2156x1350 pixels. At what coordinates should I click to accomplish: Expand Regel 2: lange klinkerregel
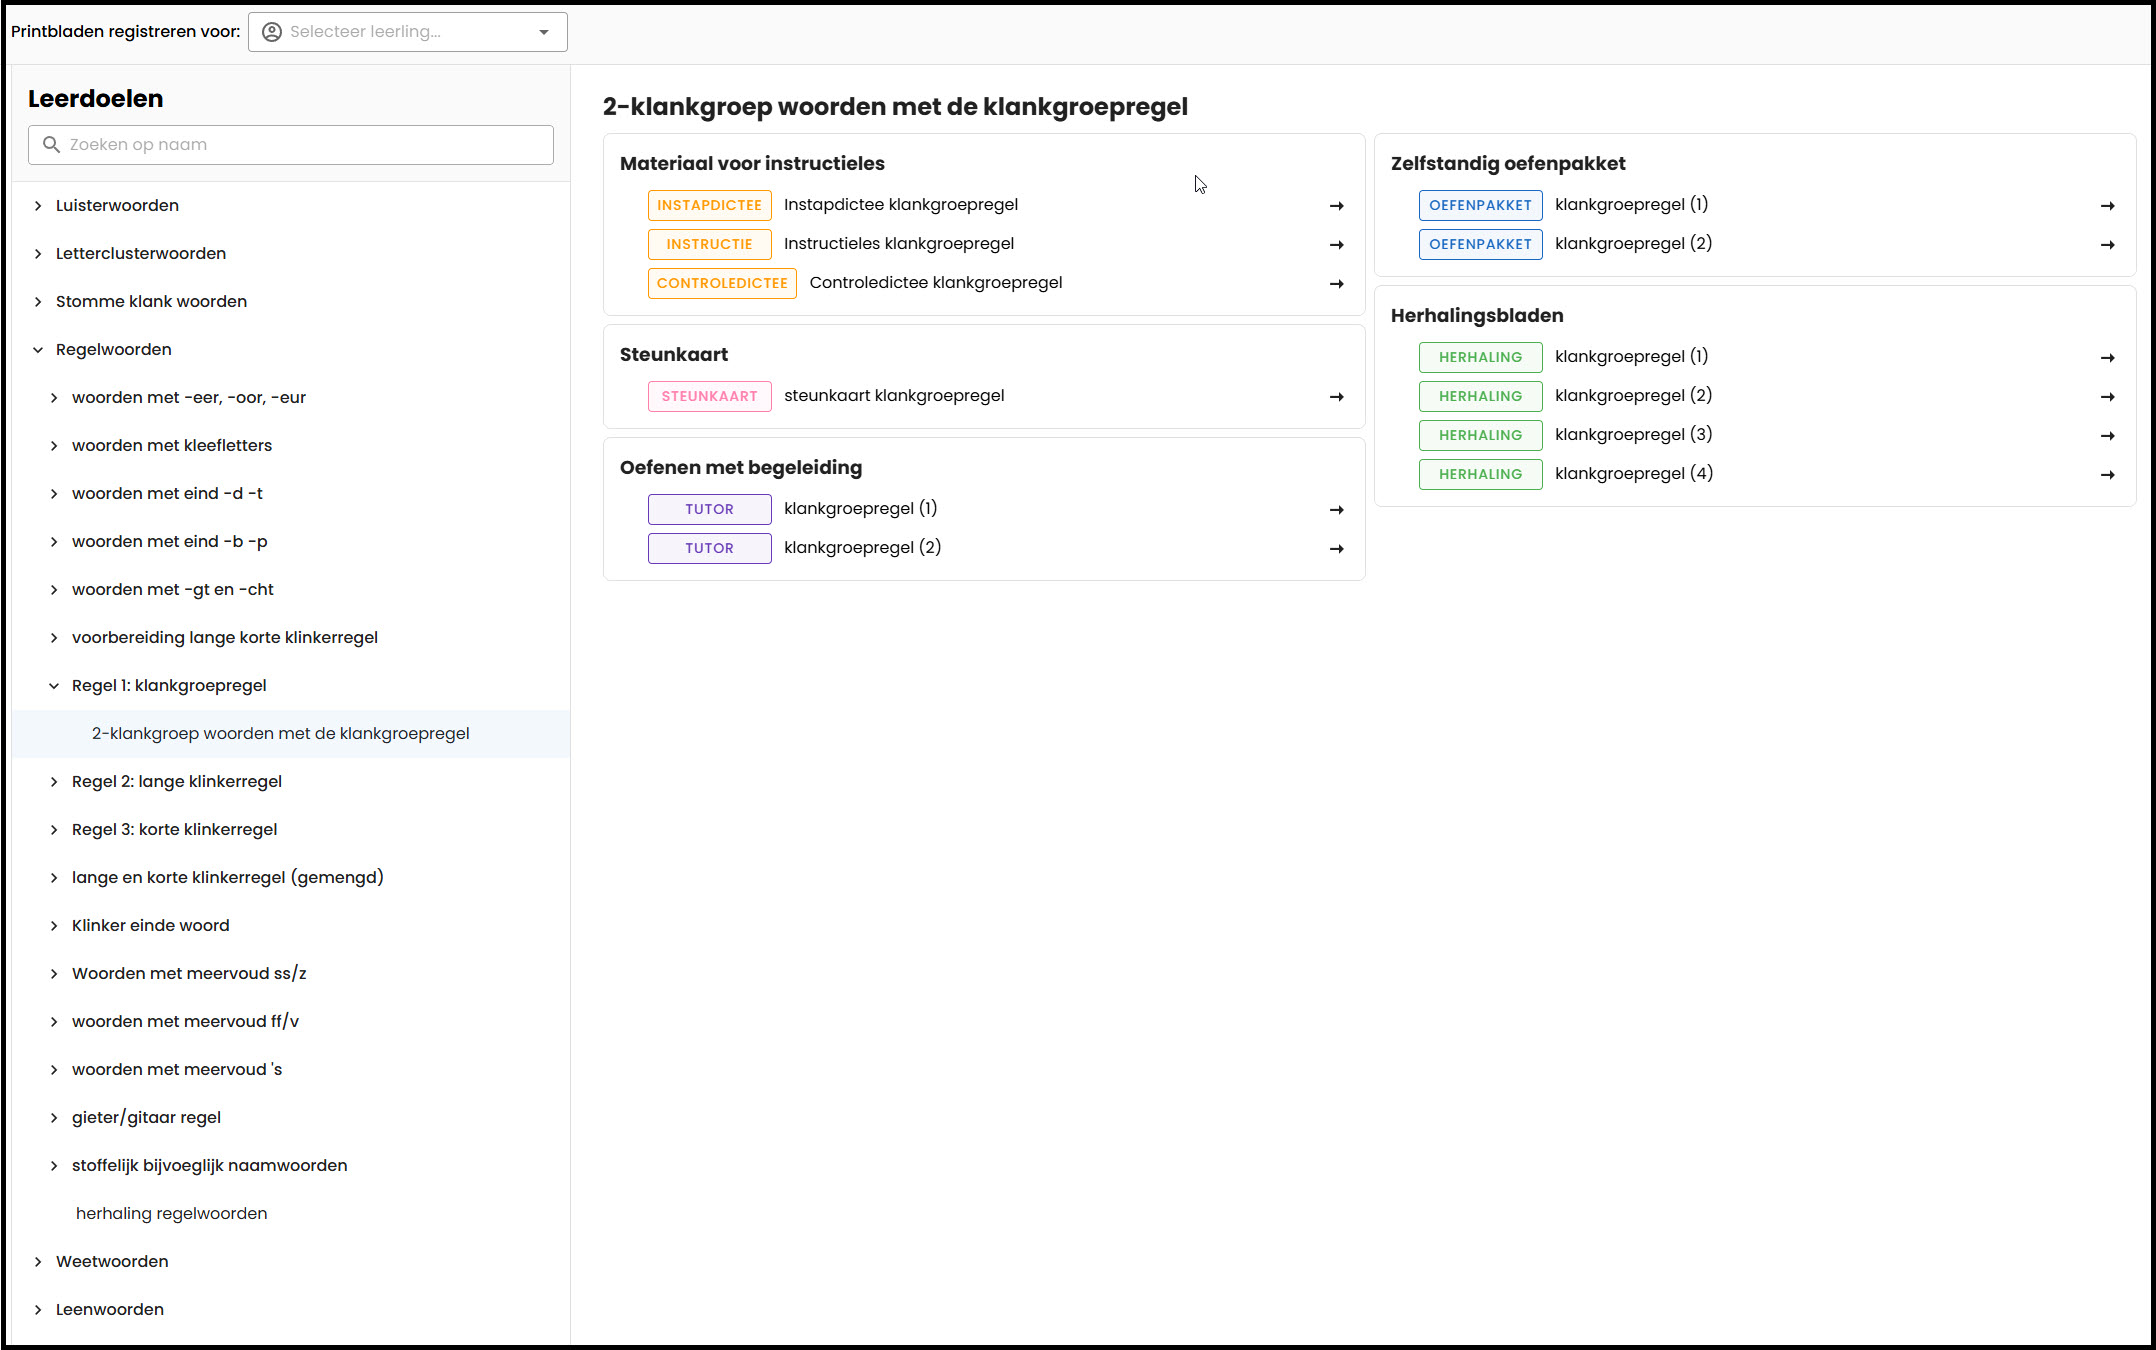point(54,782)
